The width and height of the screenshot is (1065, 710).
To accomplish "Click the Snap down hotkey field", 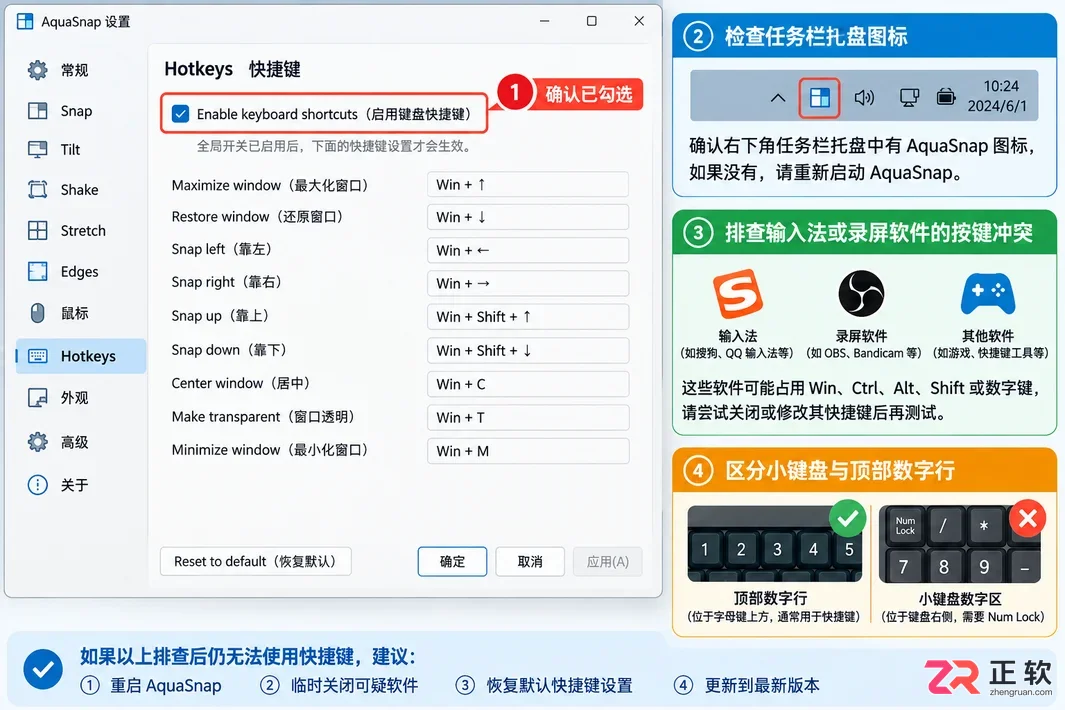I will (528, 351).
